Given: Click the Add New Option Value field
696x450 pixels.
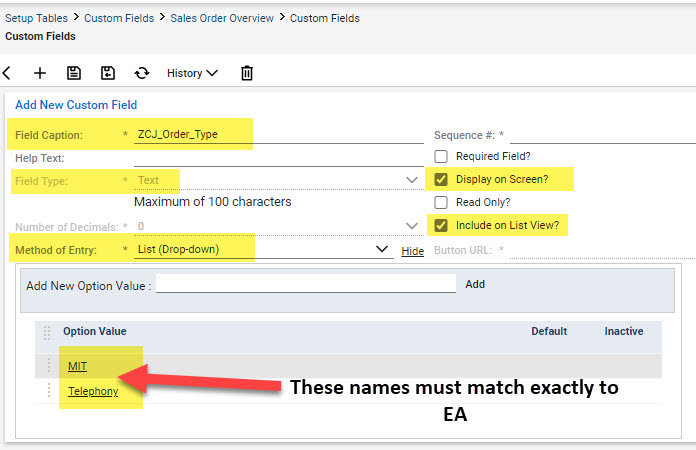Looking at the screenshot, I should coord(306,284).
